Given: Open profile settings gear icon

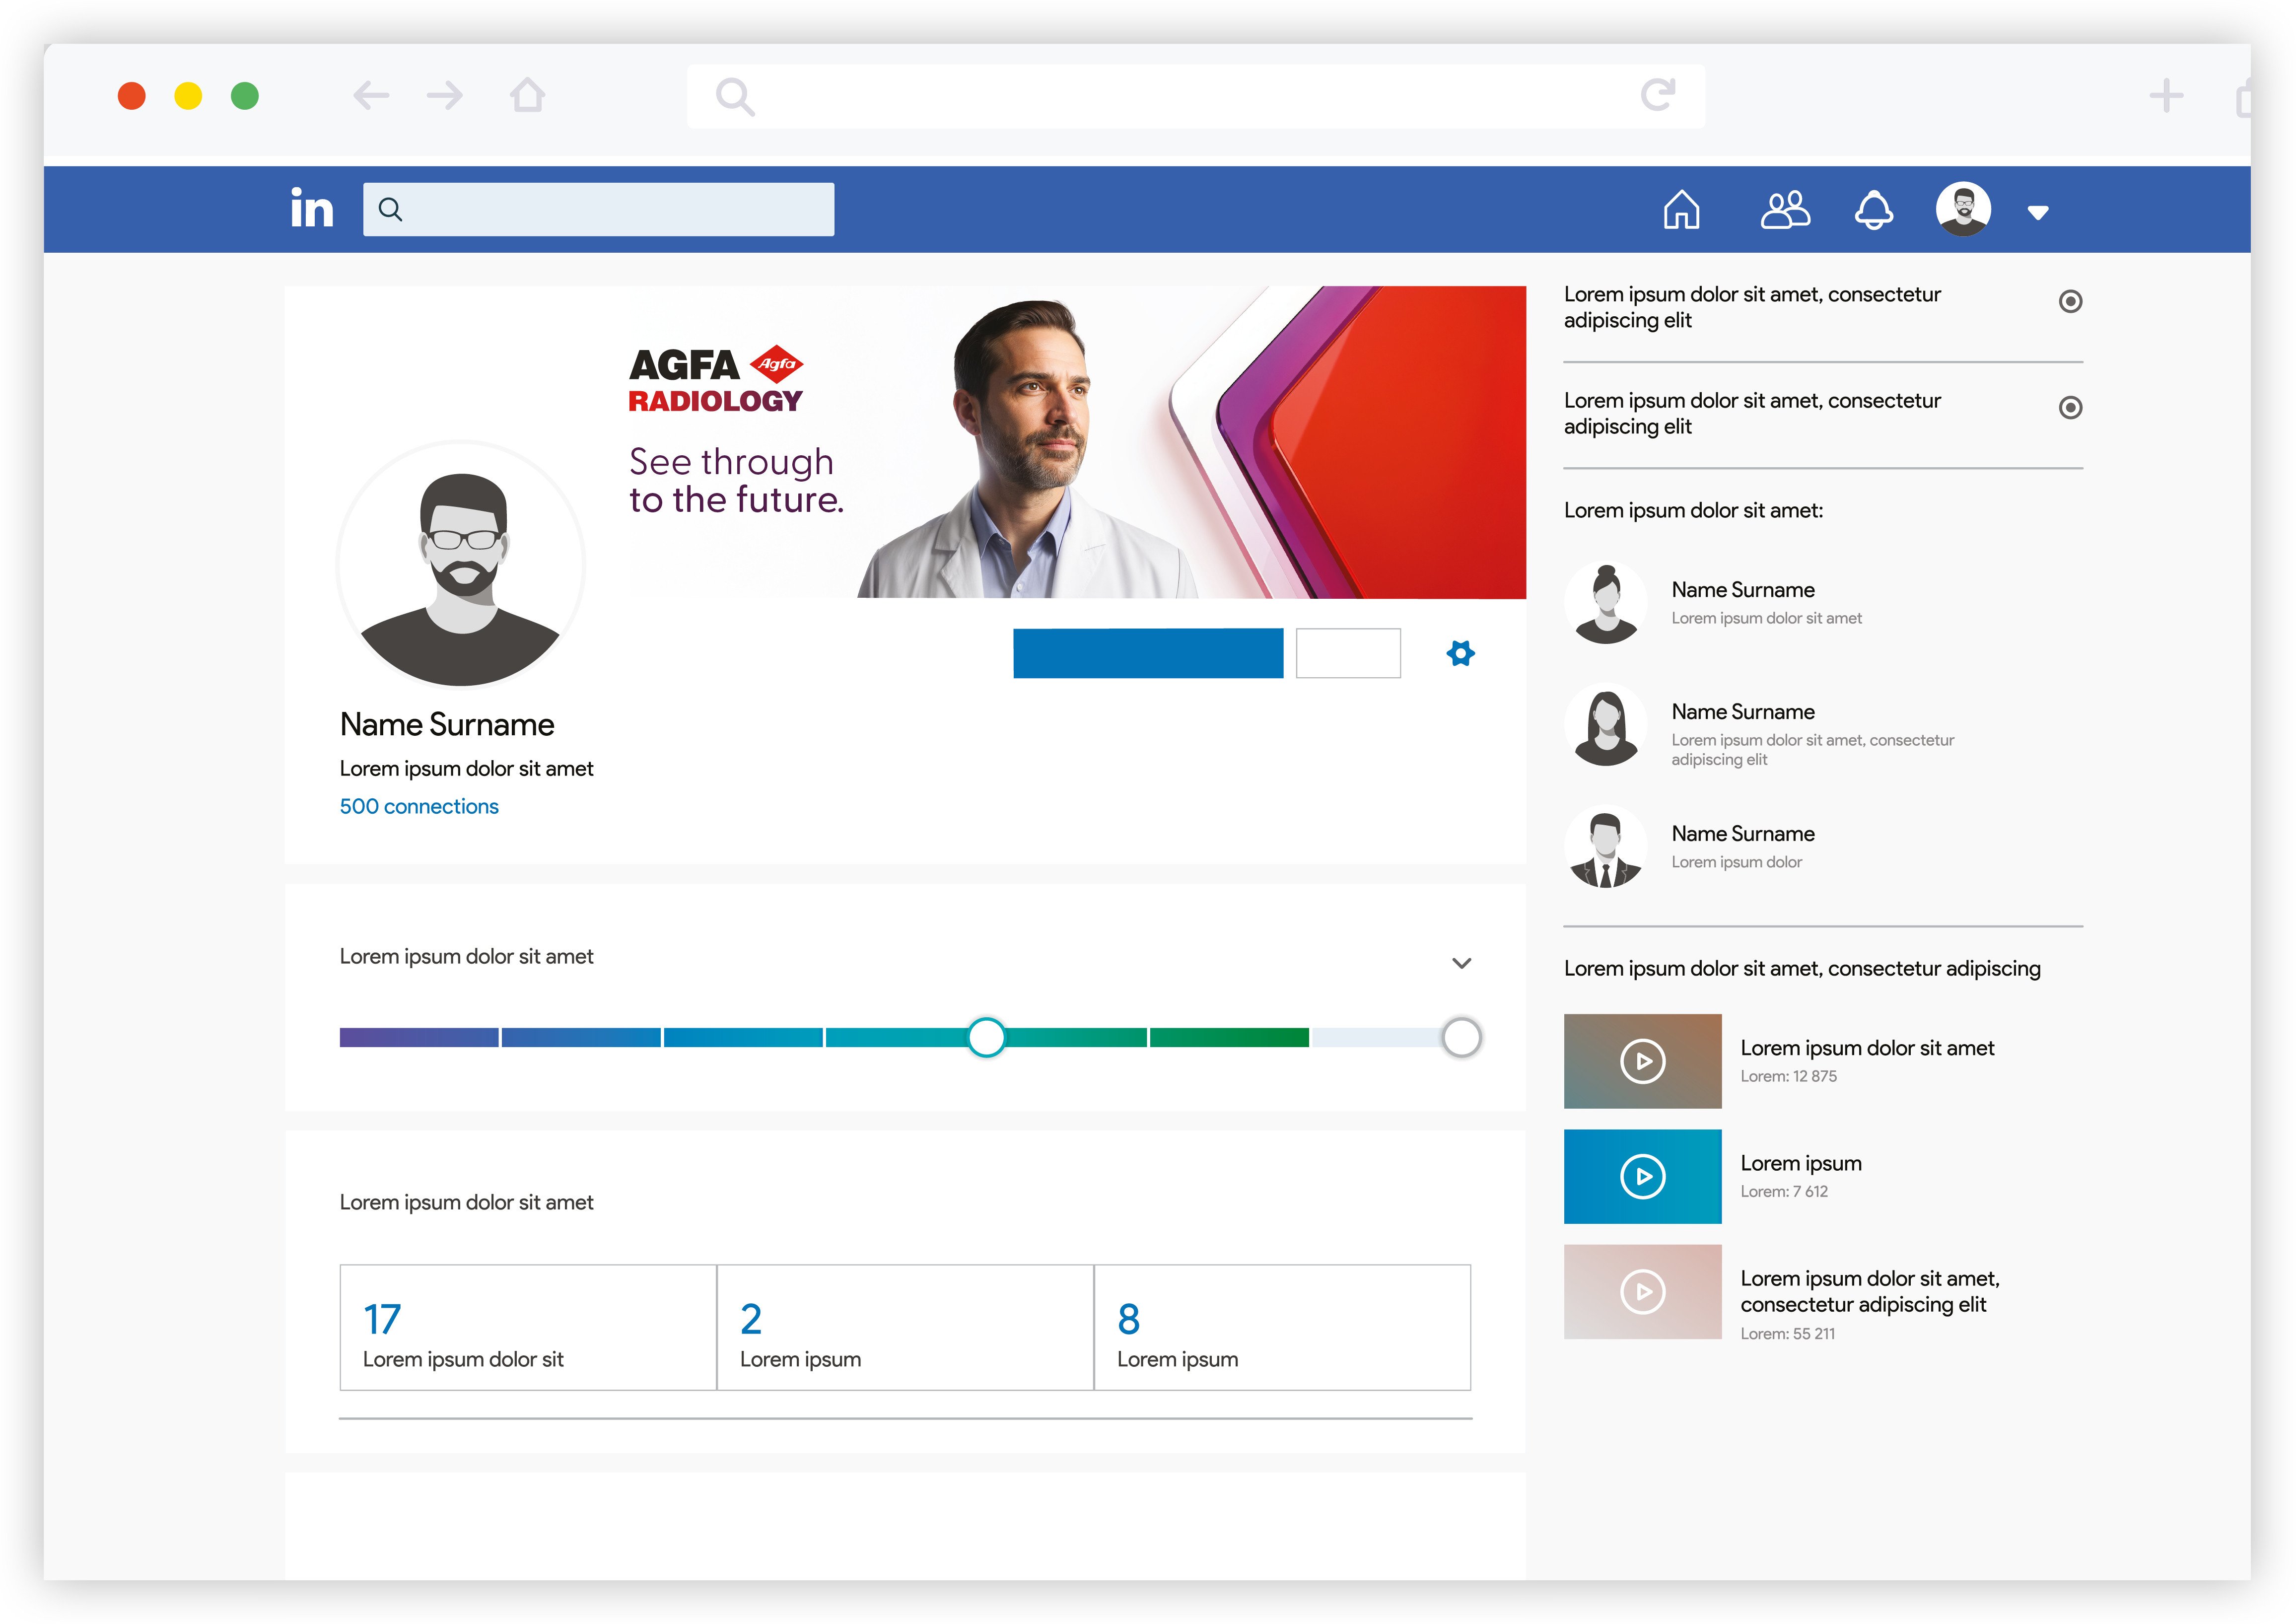Looking at the screenshot, I should (x=1461, y=653).
